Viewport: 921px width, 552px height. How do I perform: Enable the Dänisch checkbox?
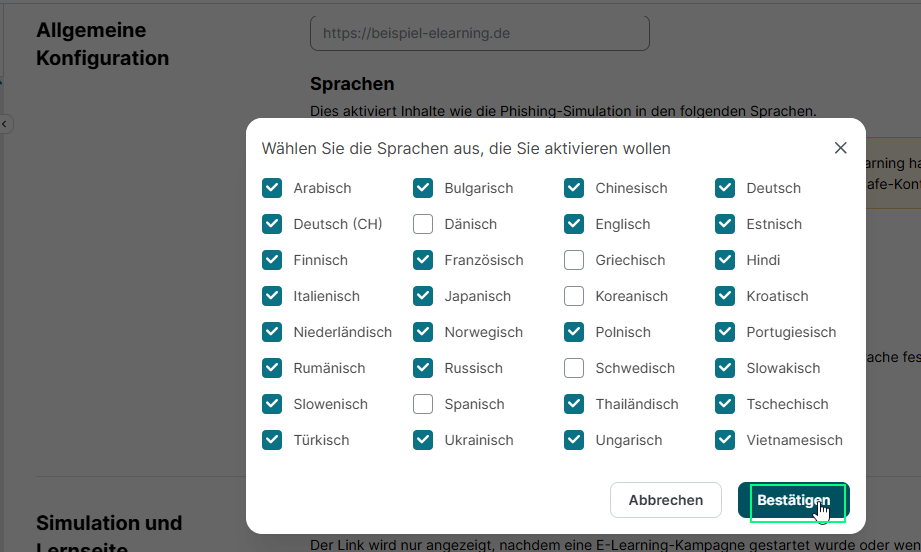423,224
